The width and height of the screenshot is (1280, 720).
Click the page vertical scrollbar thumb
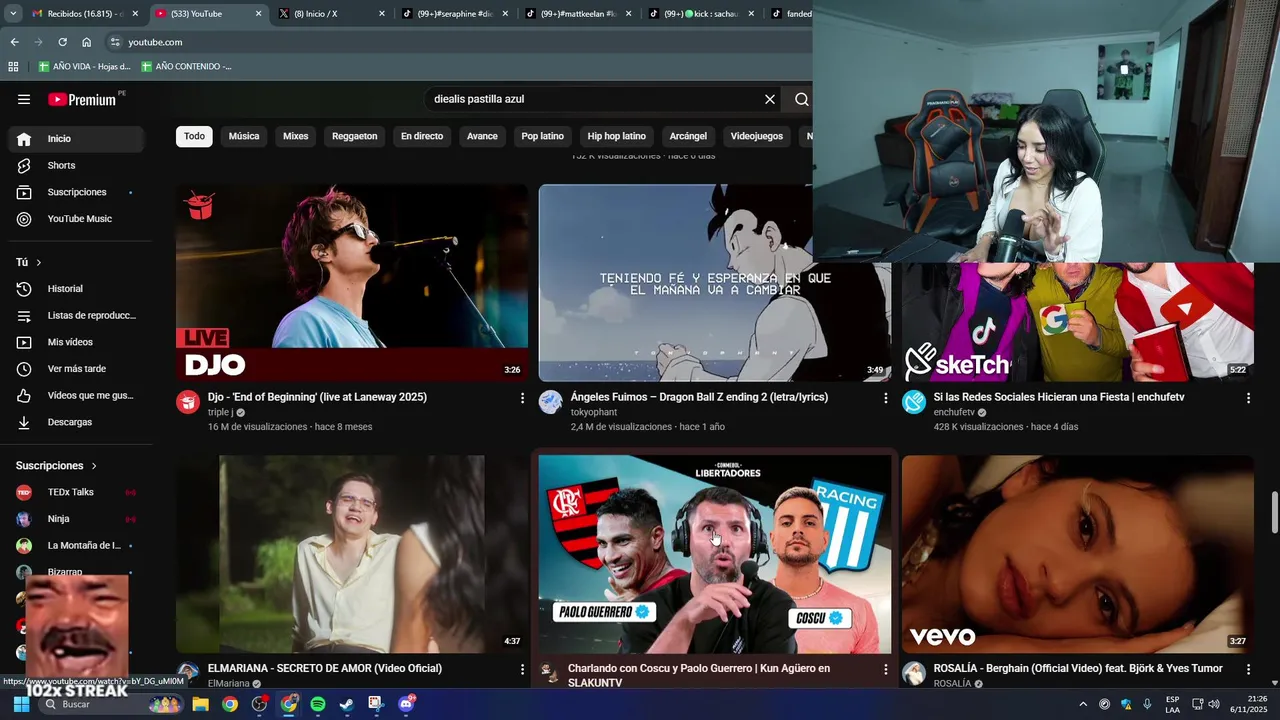(1274, 512)
